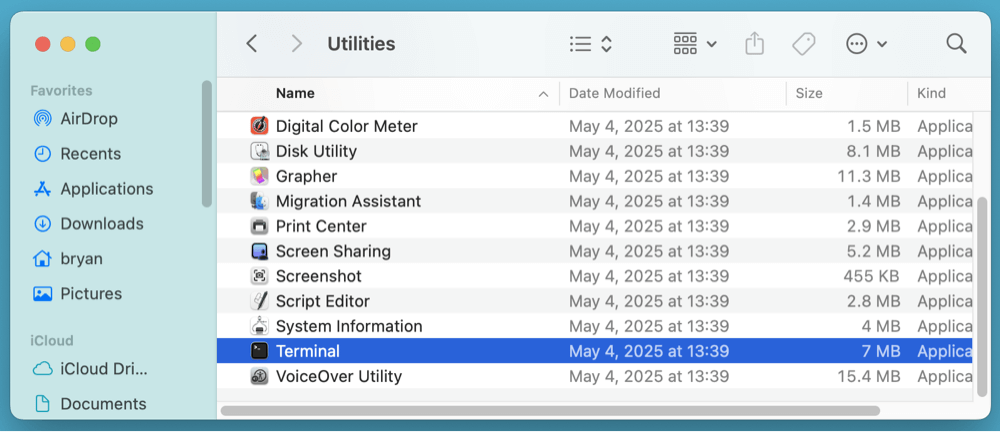The width and height of the screenshot is (1000, 432).
Task: Click the Documents sidebar icon
Action: point(42,404)
